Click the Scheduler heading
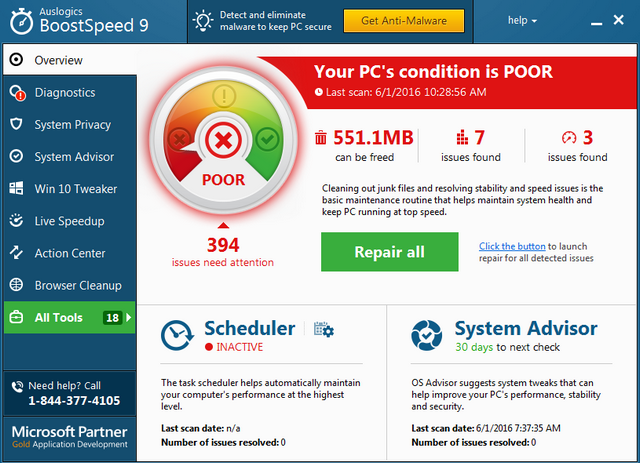 tap(249, 328)
